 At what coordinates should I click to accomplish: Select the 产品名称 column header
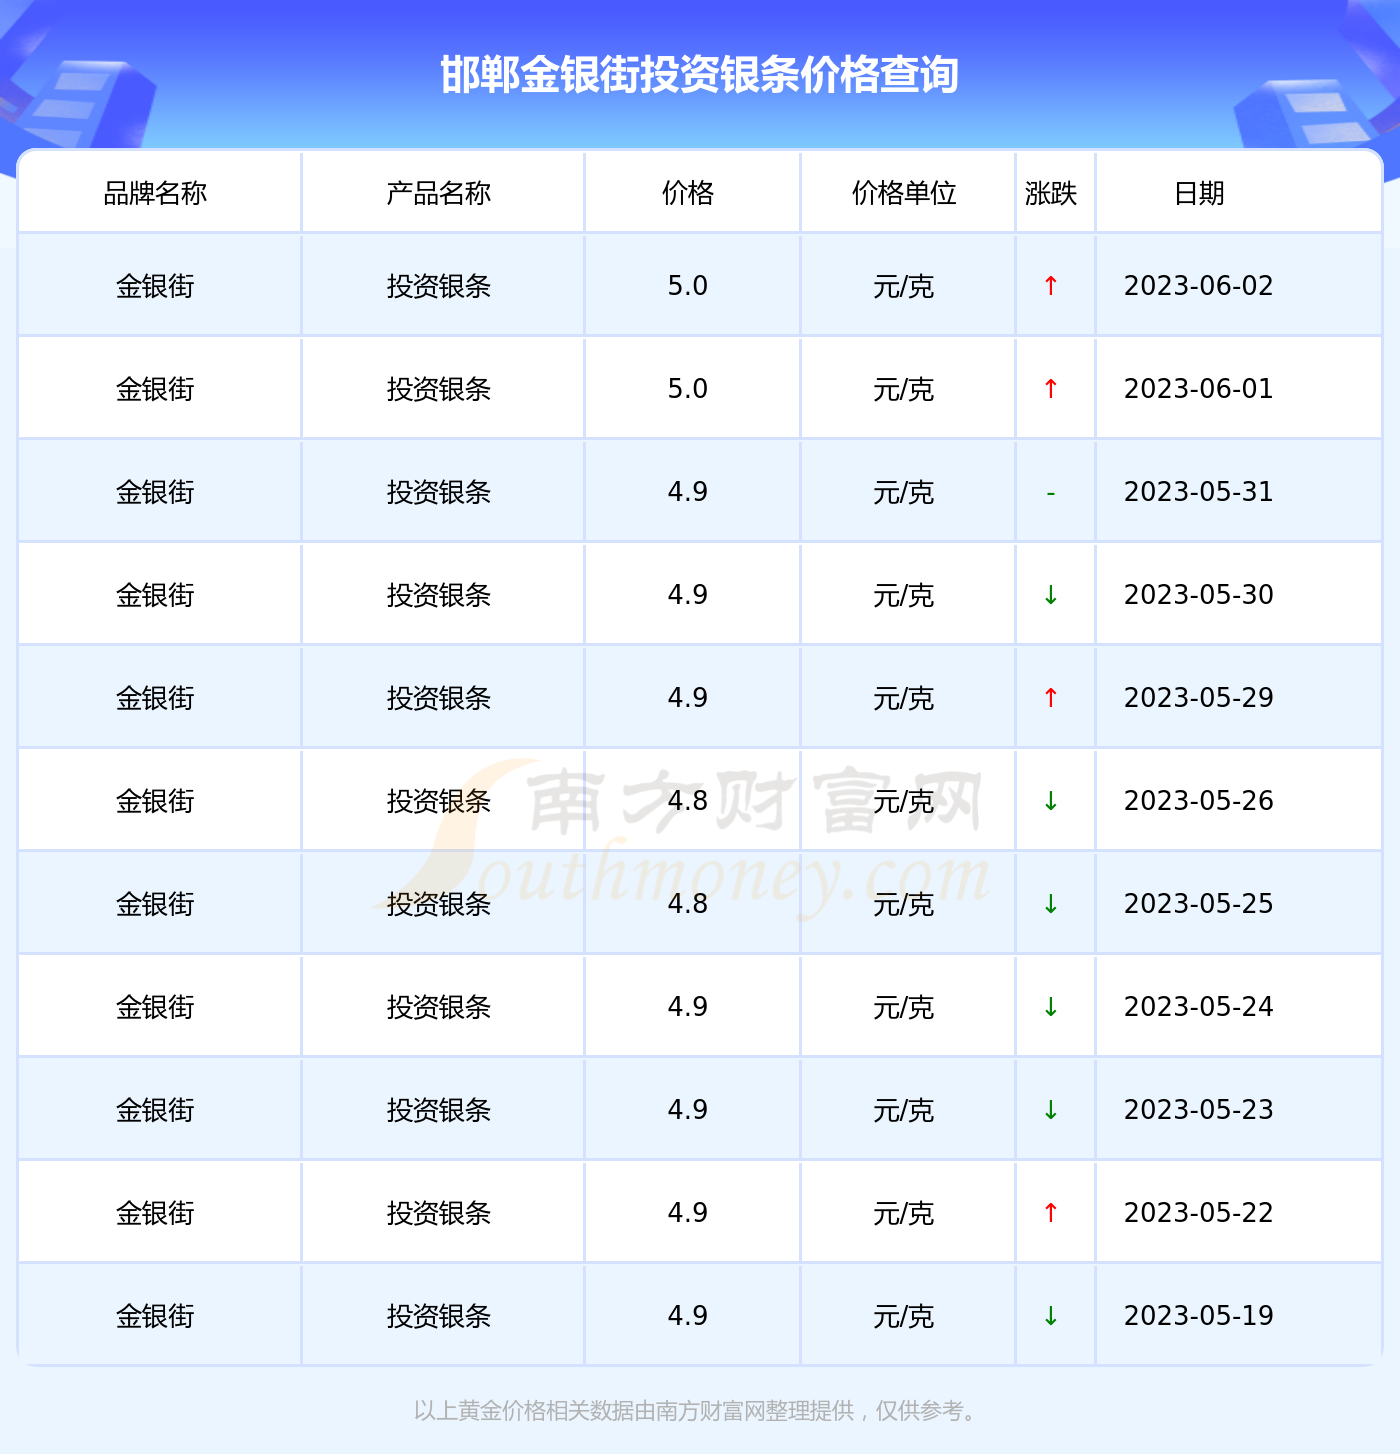439,193
